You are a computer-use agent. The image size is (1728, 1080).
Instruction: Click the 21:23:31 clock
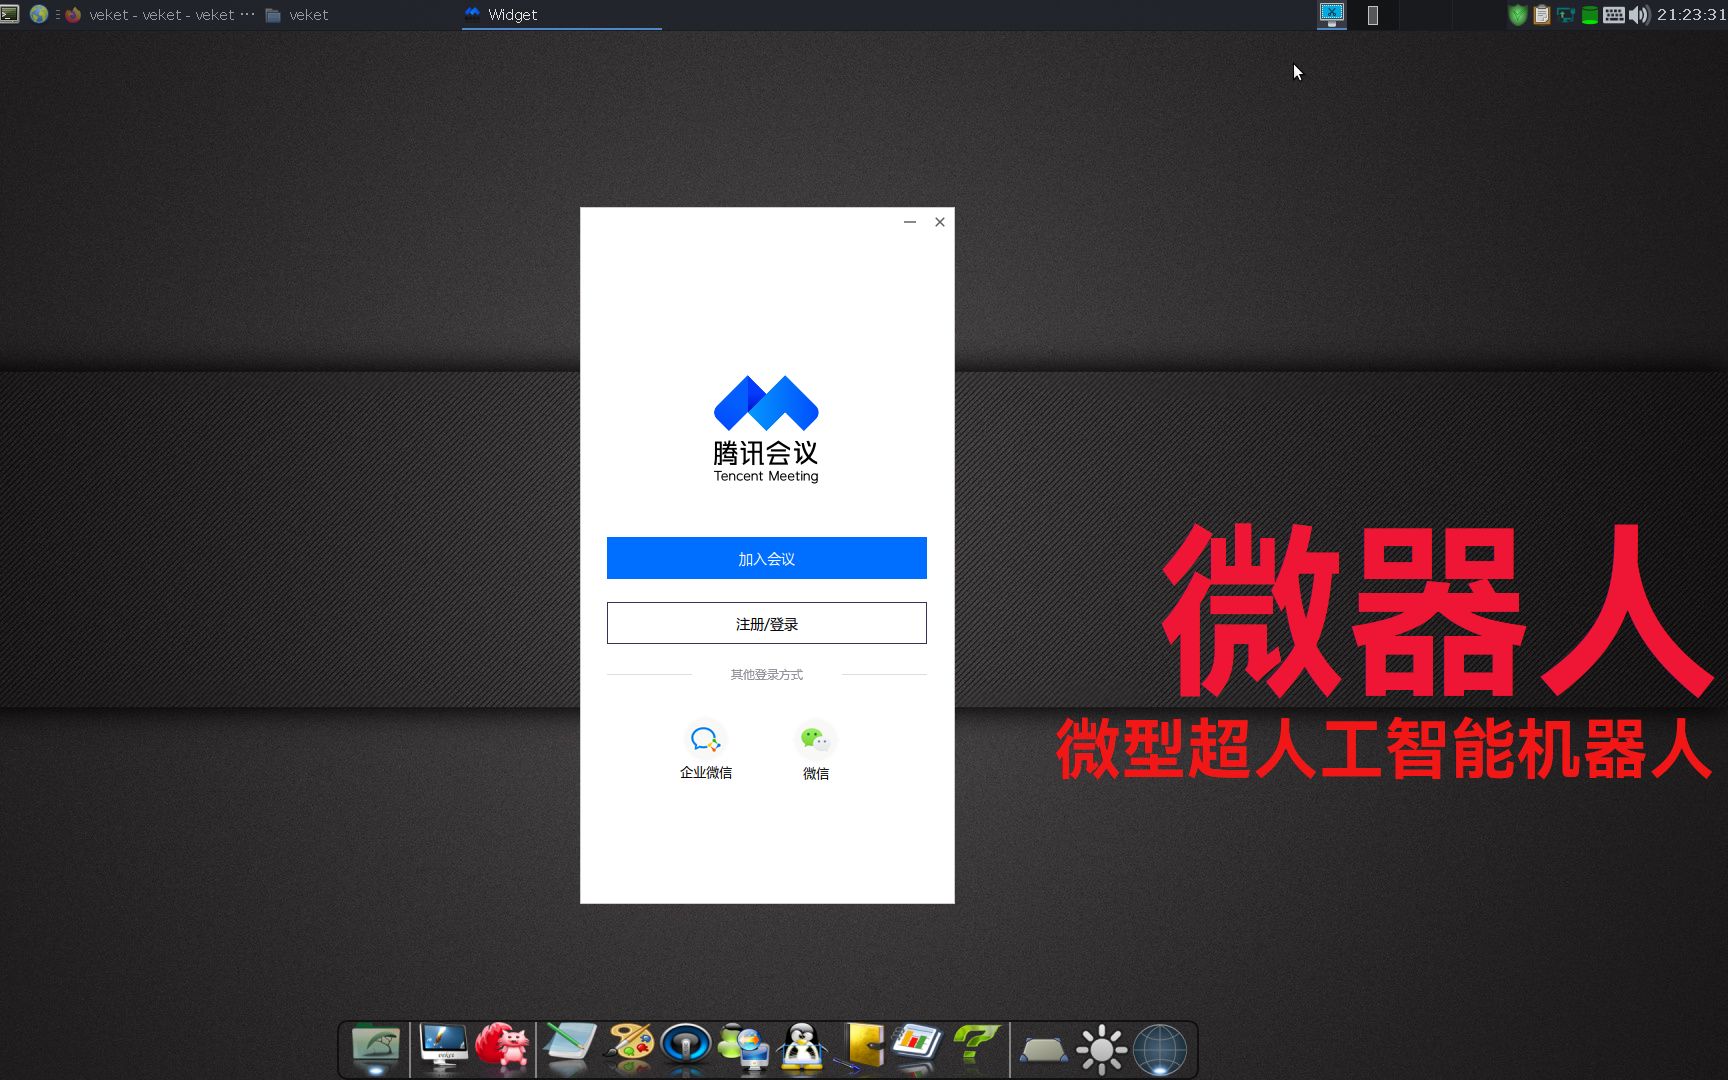pyautogui.click(x=1691, y=15)
